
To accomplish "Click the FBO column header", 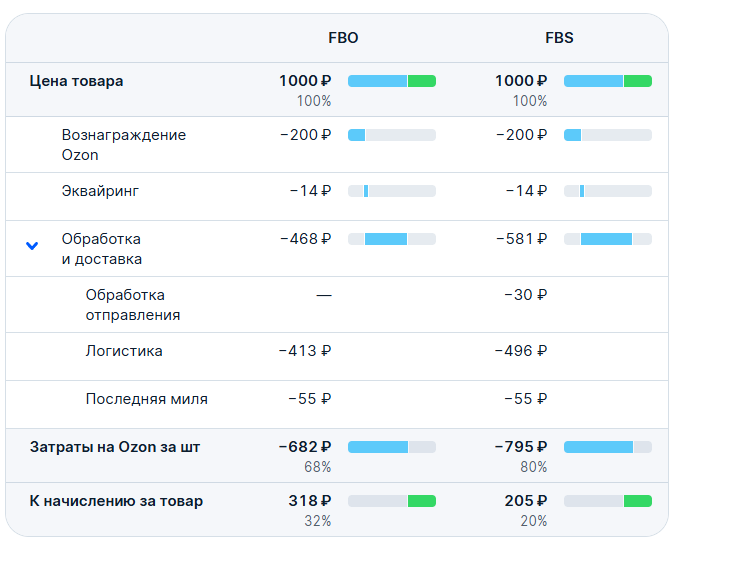I will click(343, 38).
